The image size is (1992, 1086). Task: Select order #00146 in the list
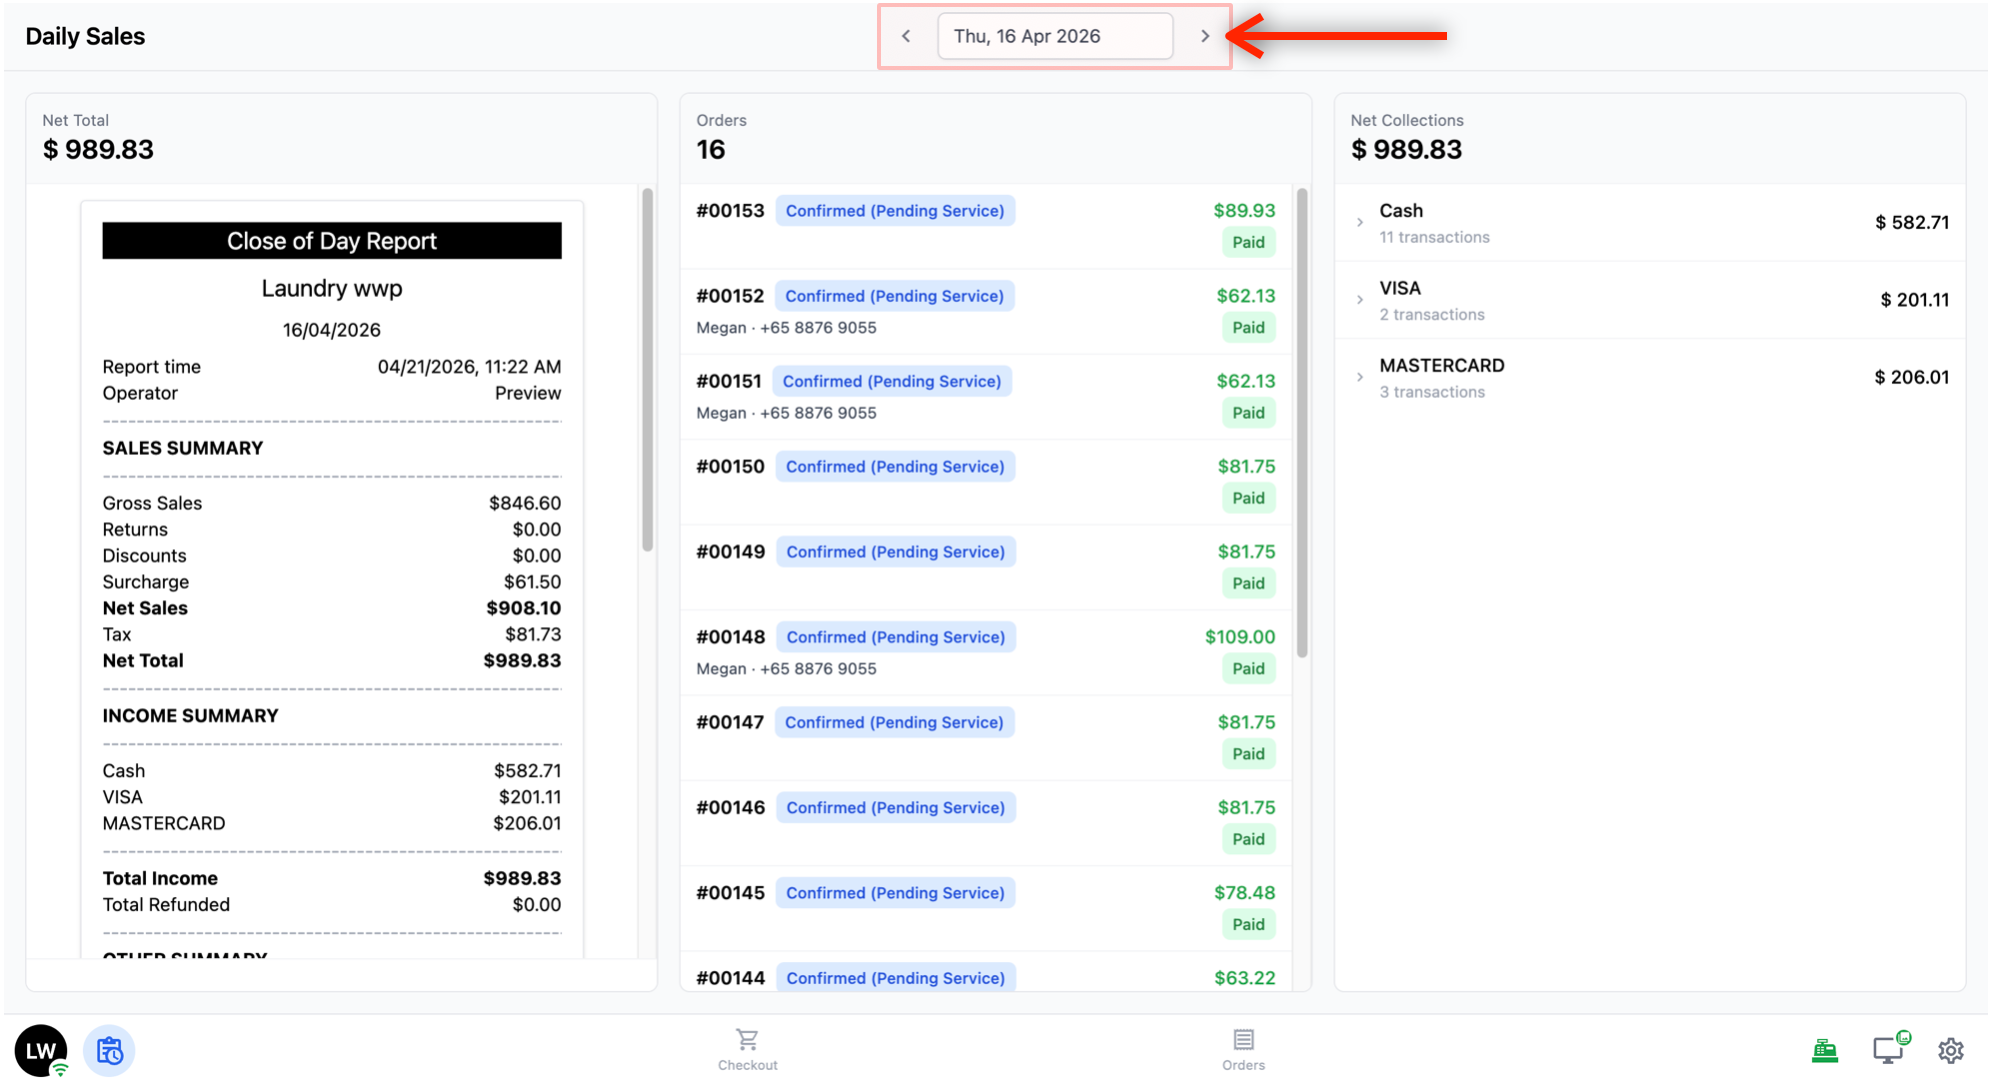click(x=731, y=808)
